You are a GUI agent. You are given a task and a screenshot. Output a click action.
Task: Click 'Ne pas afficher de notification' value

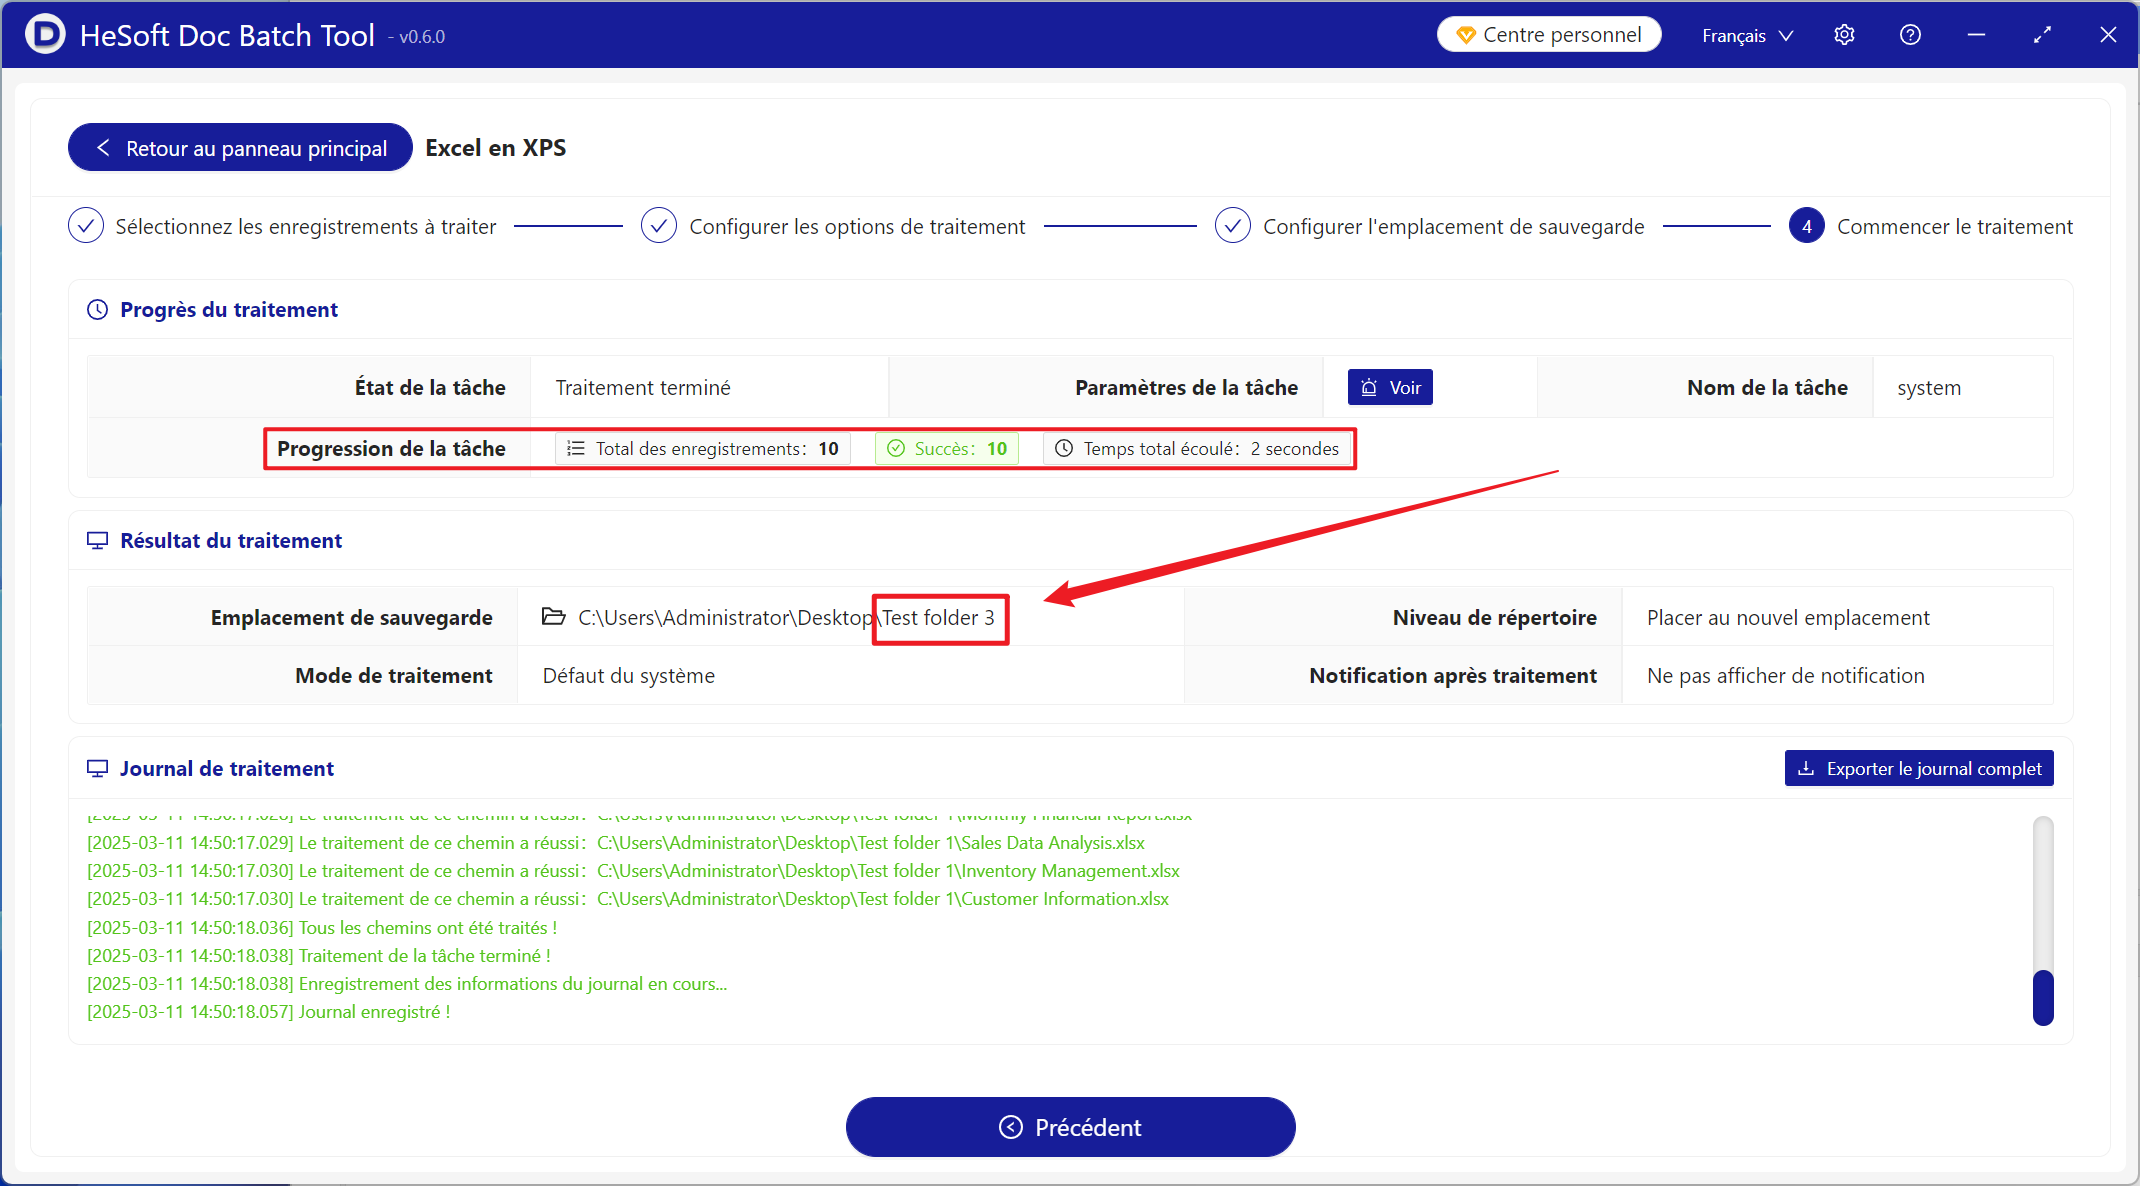click(x=1785, y=676)
